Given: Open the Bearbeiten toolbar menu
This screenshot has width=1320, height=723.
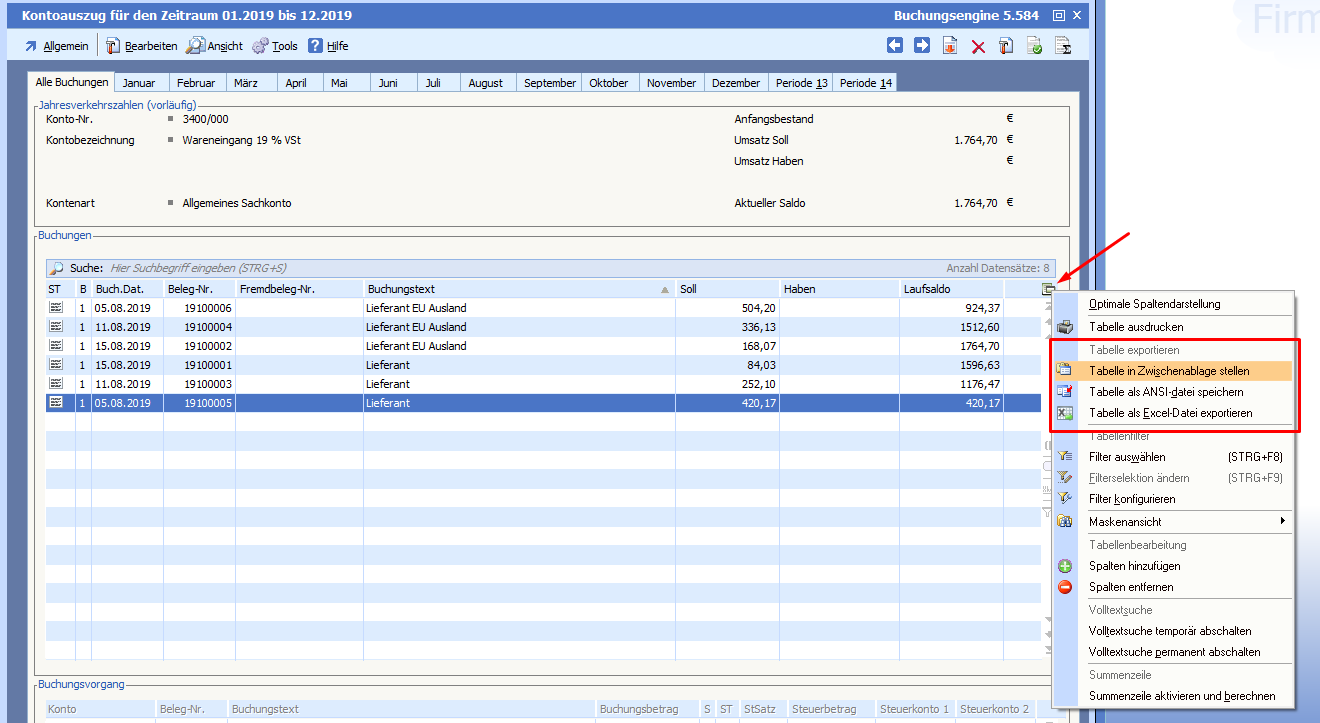Looking at the screenshot, I should (x=141, y=46).
